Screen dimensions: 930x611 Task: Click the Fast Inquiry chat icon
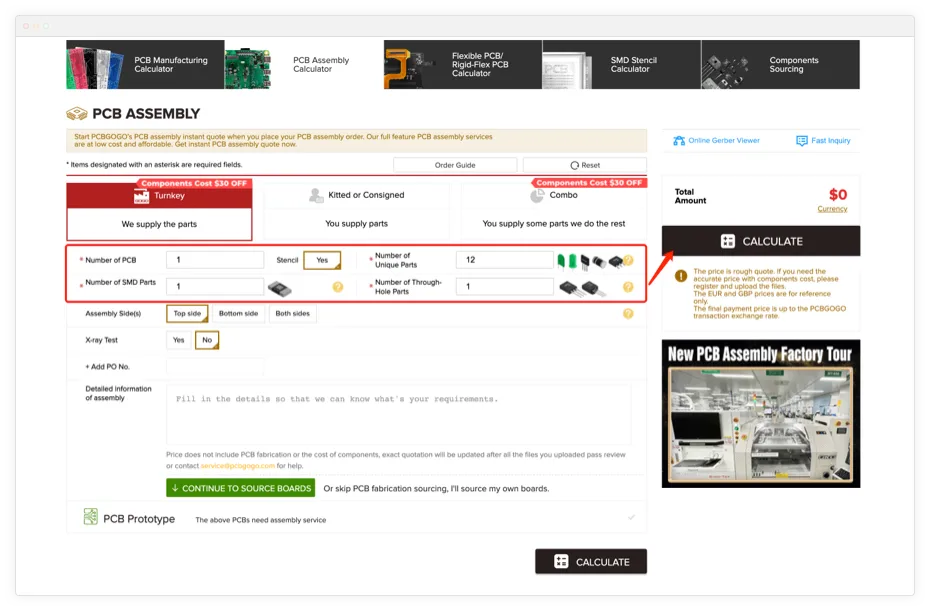[x=801, y=141]
